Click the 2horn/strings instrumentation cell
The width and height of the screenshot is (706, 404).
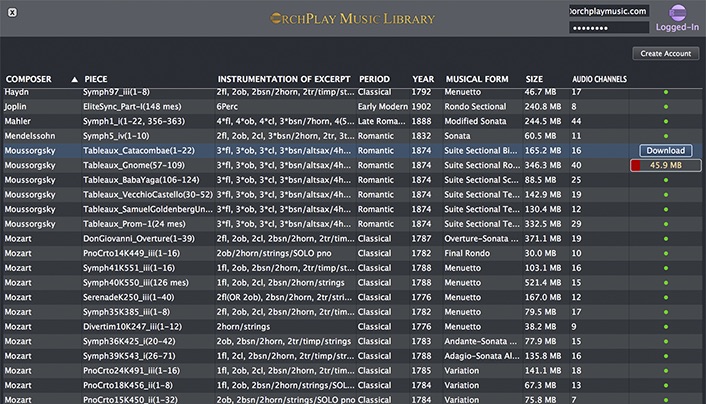243,327
